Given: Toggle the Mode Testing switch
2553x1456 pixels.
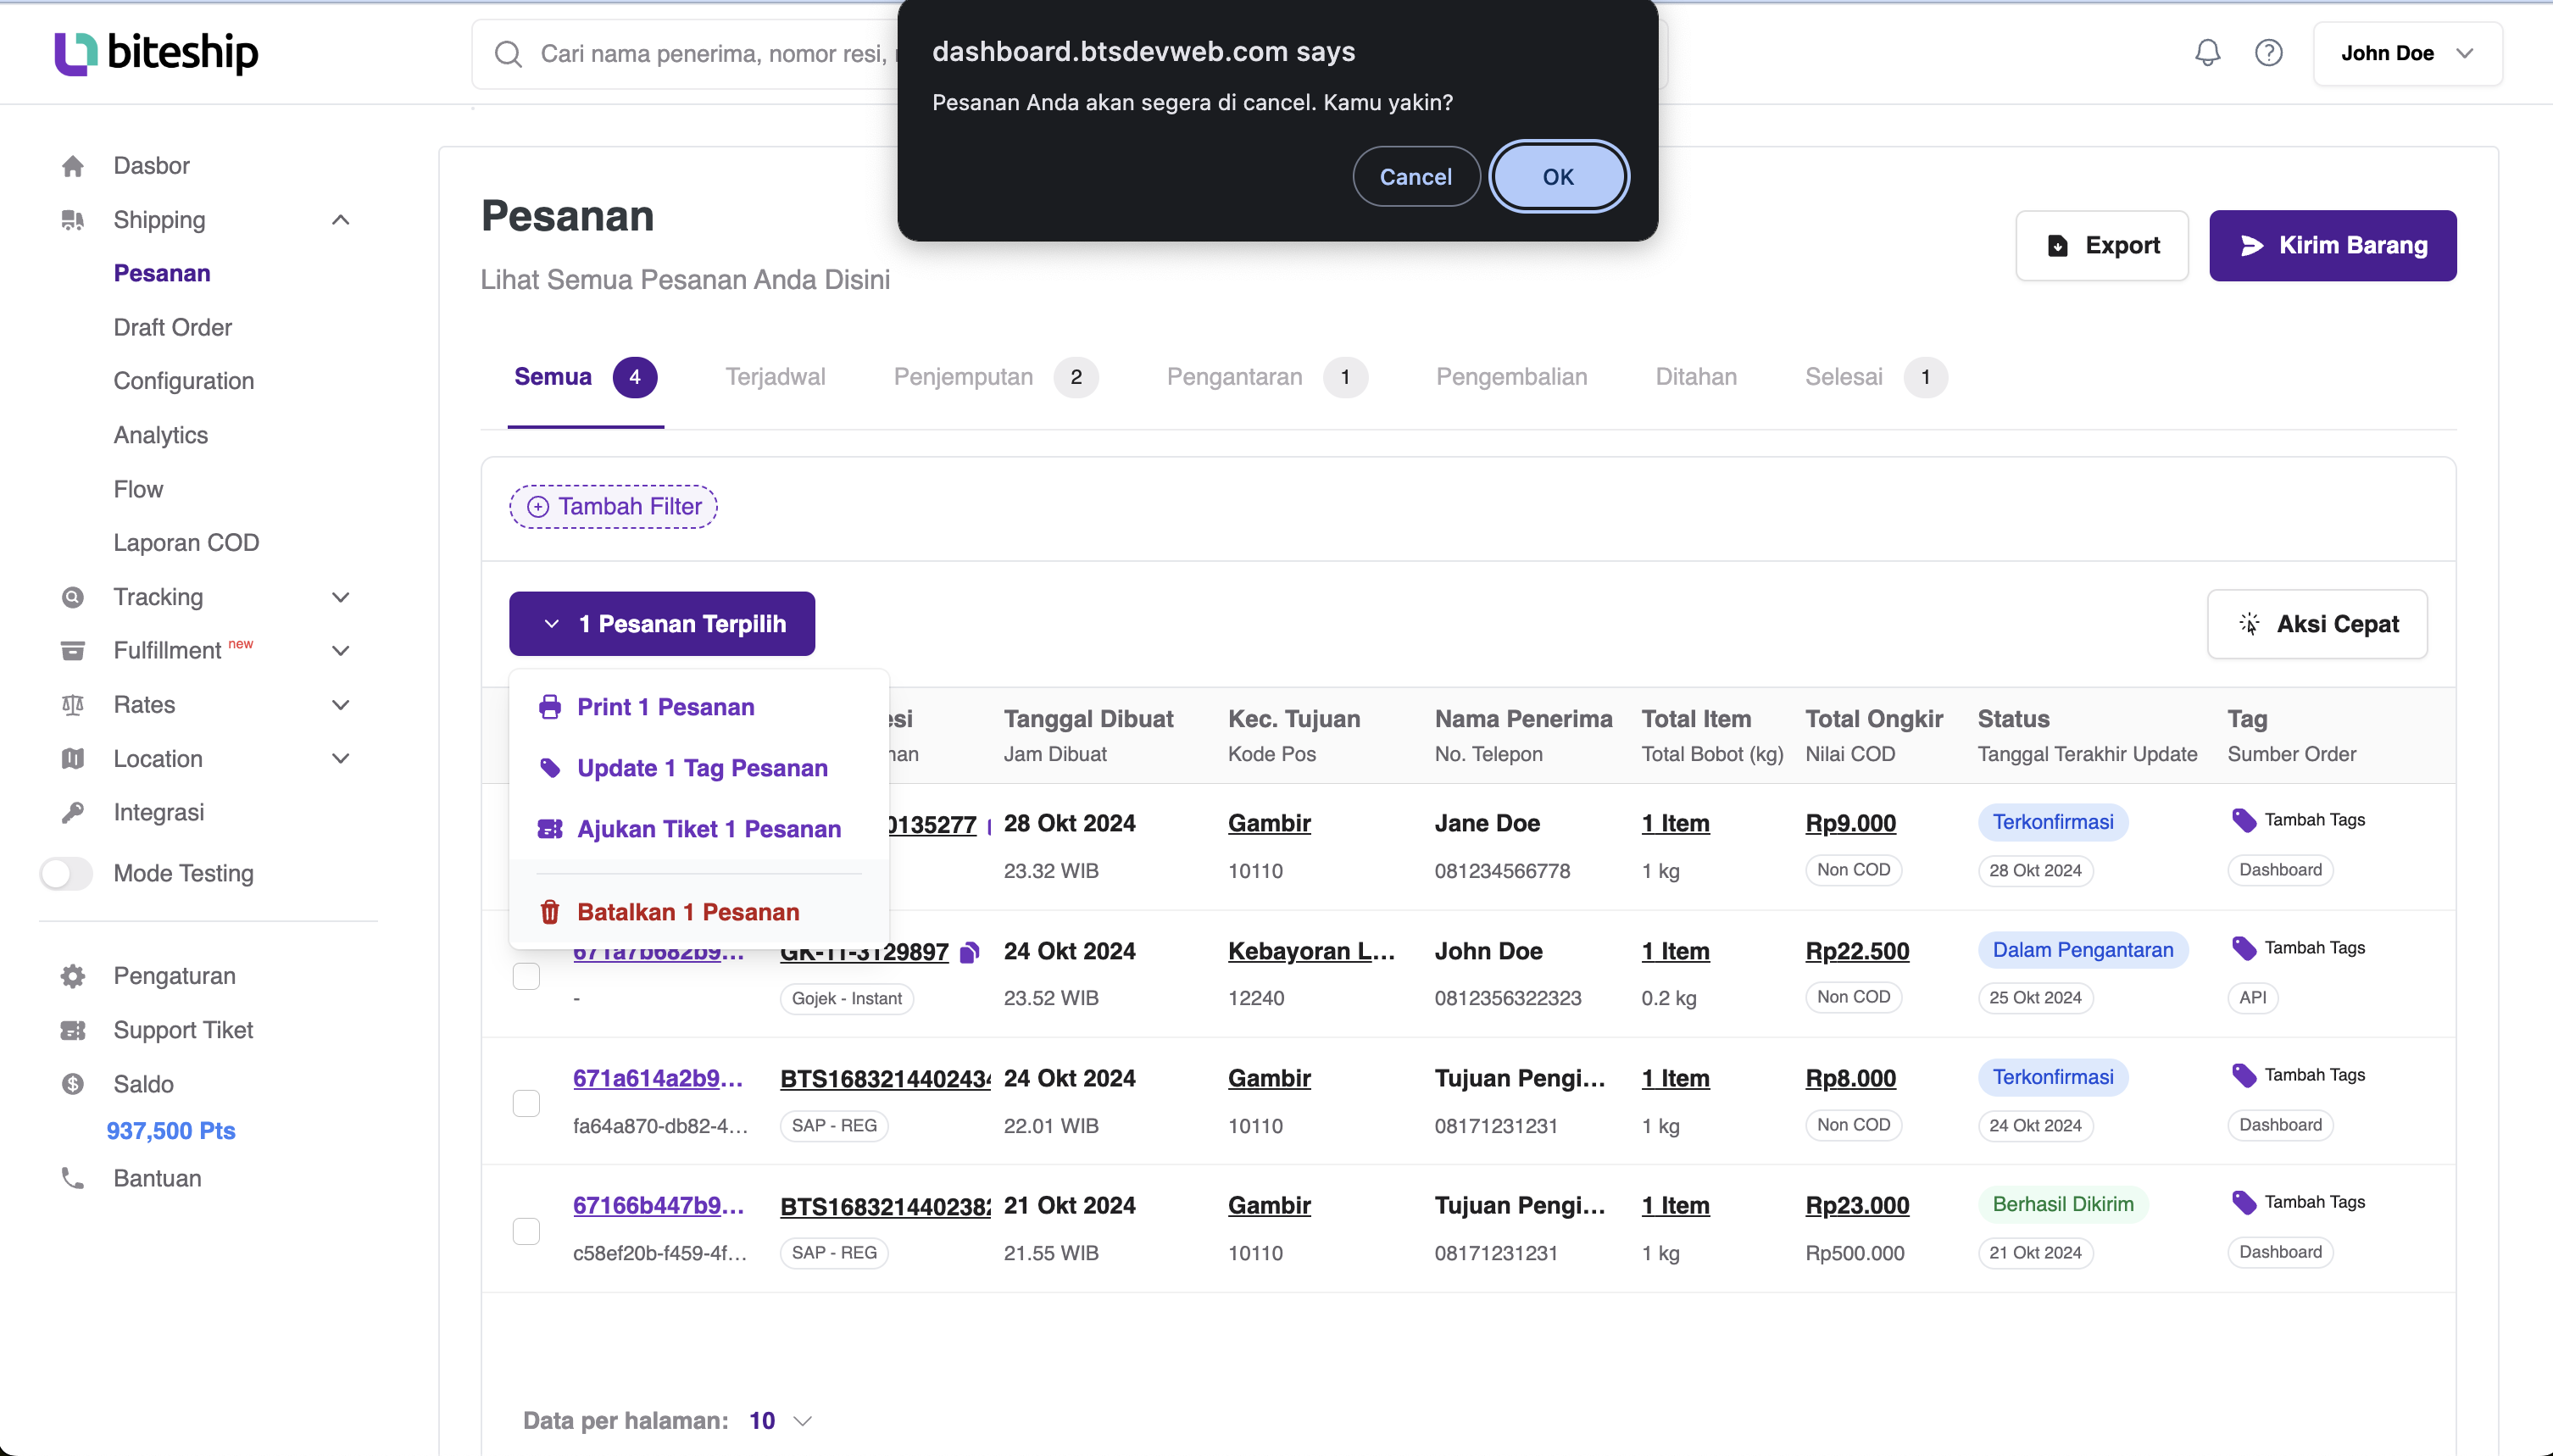Looking at the screenshot, I should 66,873.
